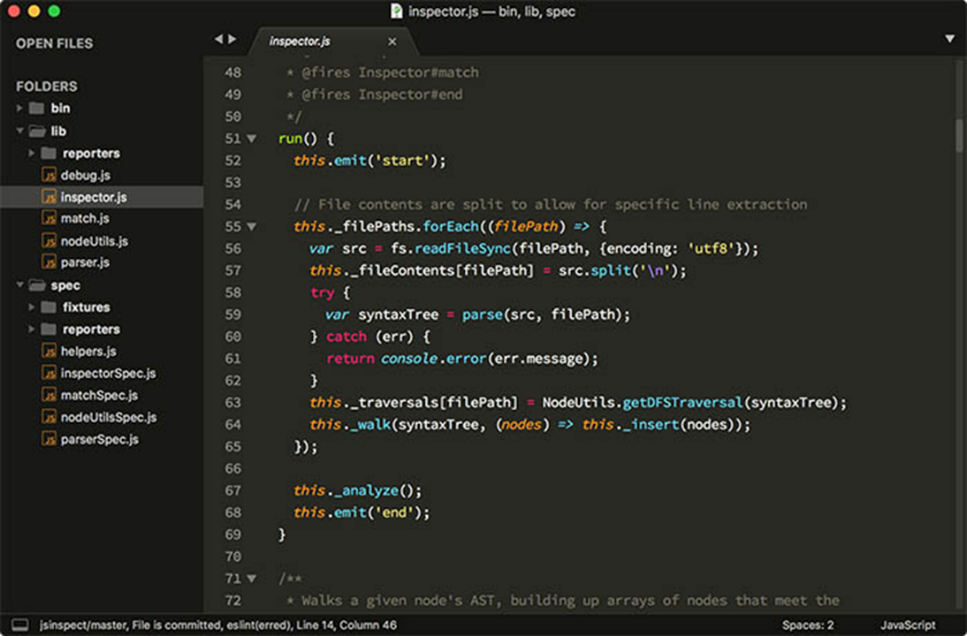The image size is (967, 636).
Task: Go to the previous tab using left arrow
Action: [218, 39]
